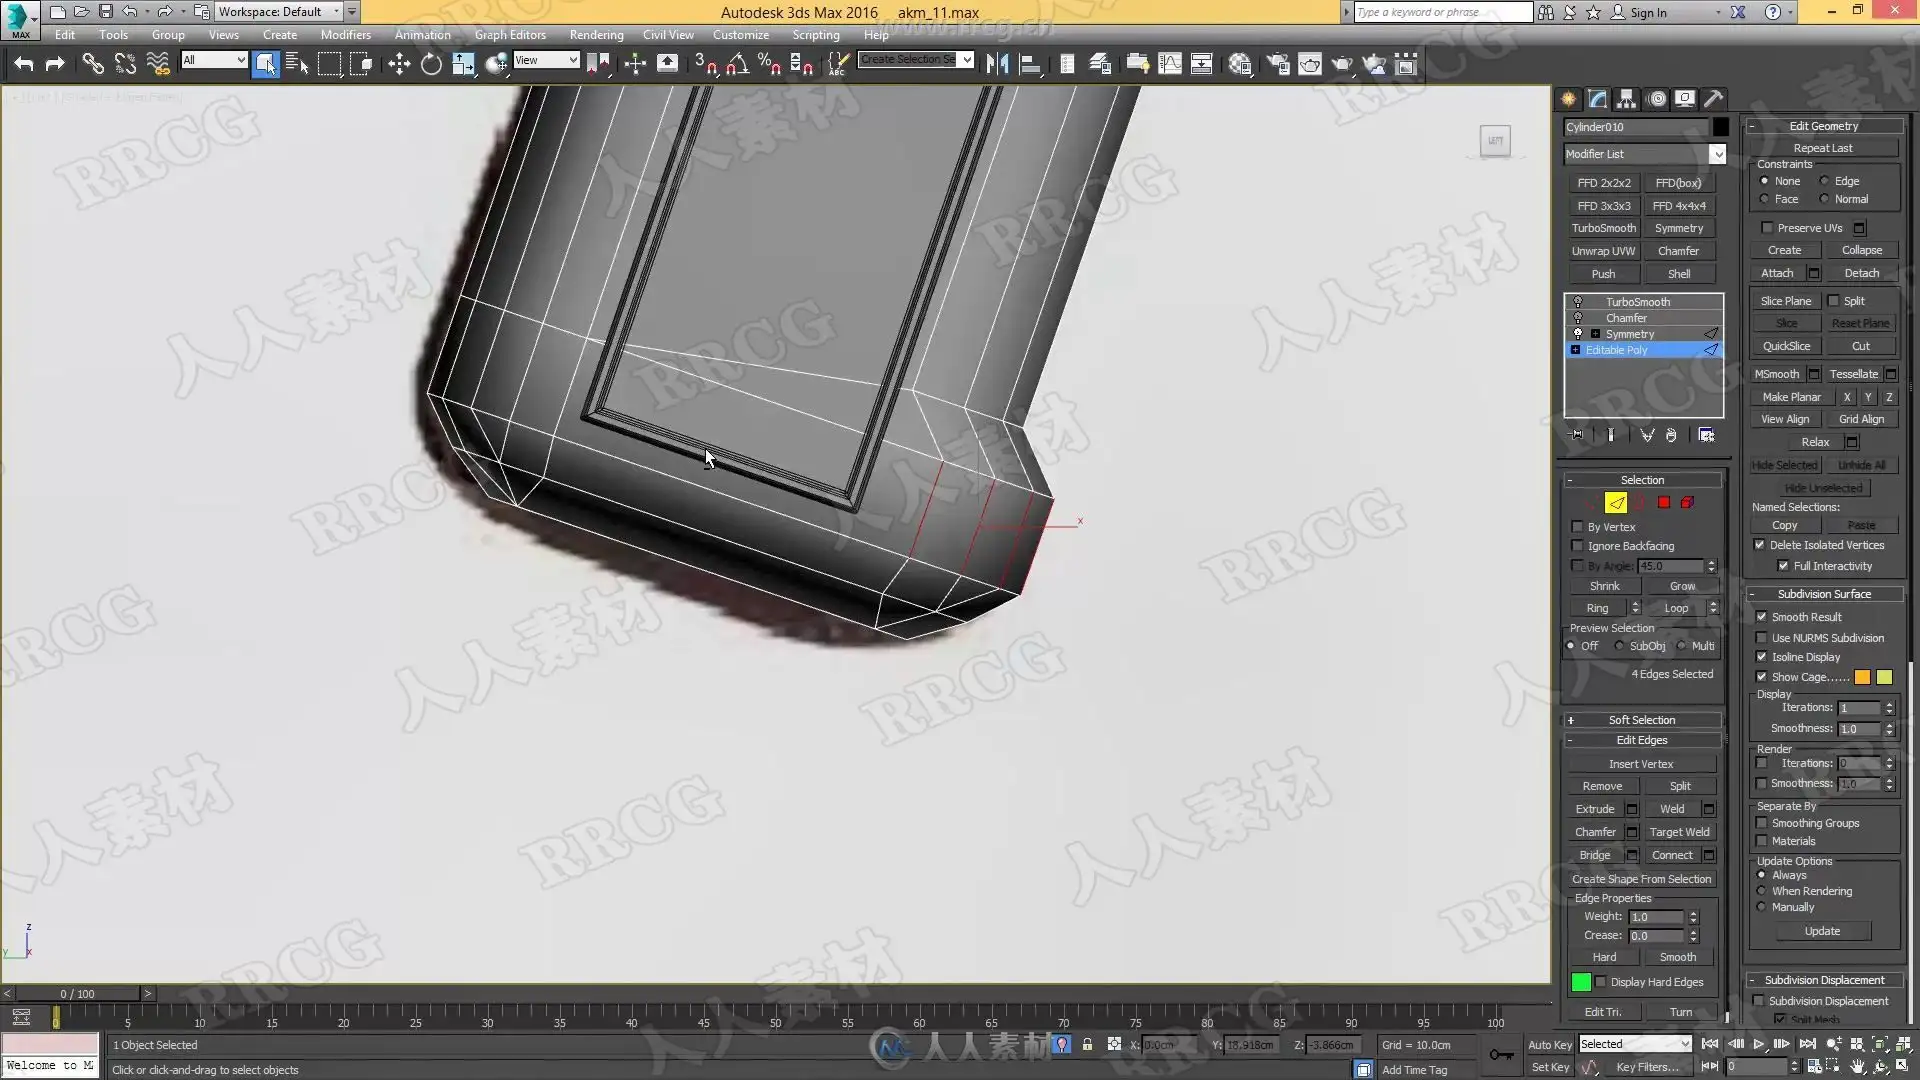Switch to Polygon sub-object selection
The image size is (1920, 1080).
[x=1664, y=503]
